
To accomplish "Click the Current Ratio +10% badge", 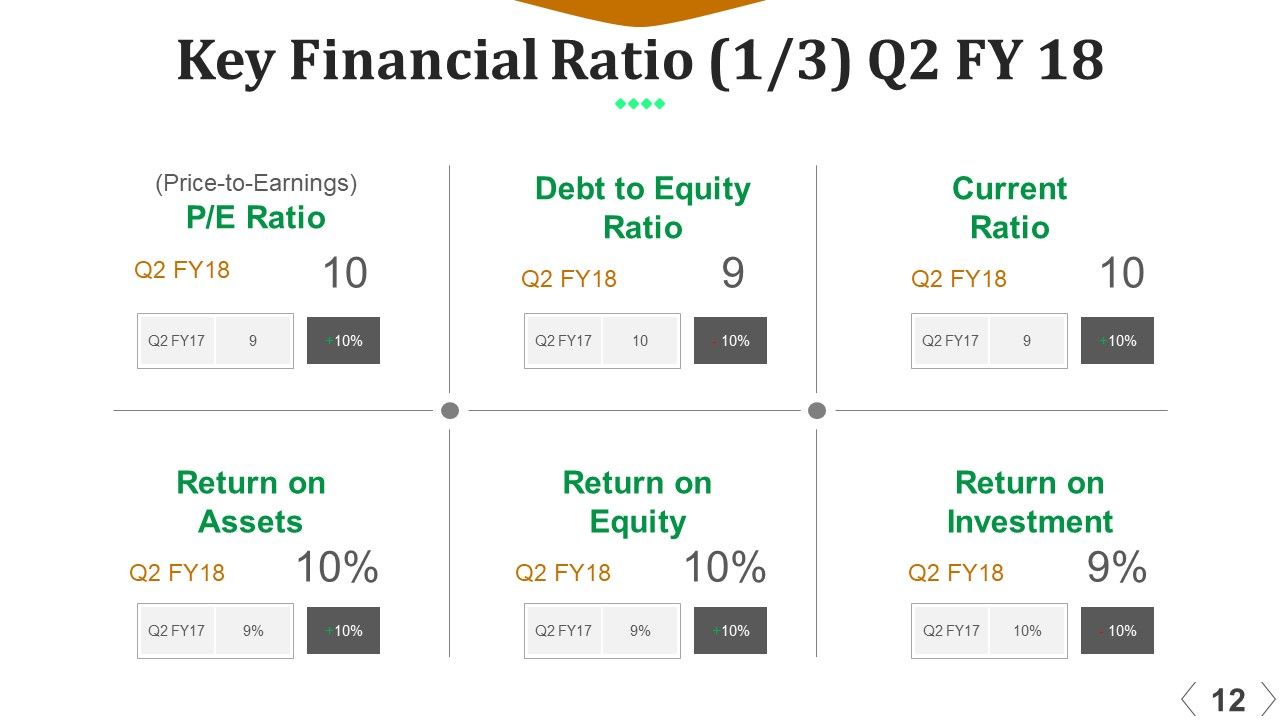I will click(x=1117, y=341).
